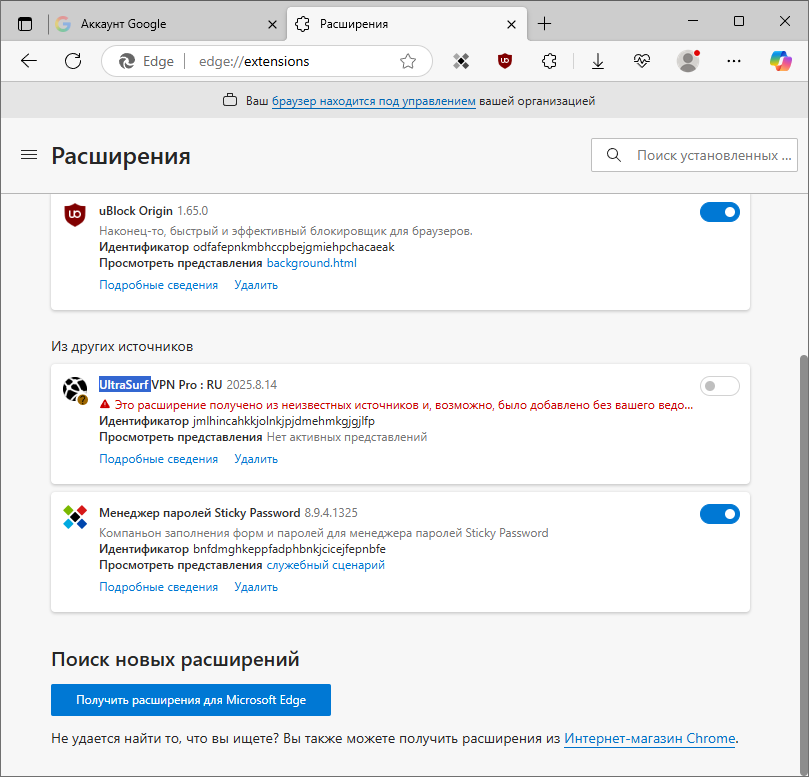The image size is (809, 777).
Task: Click the magnifier icon in search box
Action: point(613,155)
